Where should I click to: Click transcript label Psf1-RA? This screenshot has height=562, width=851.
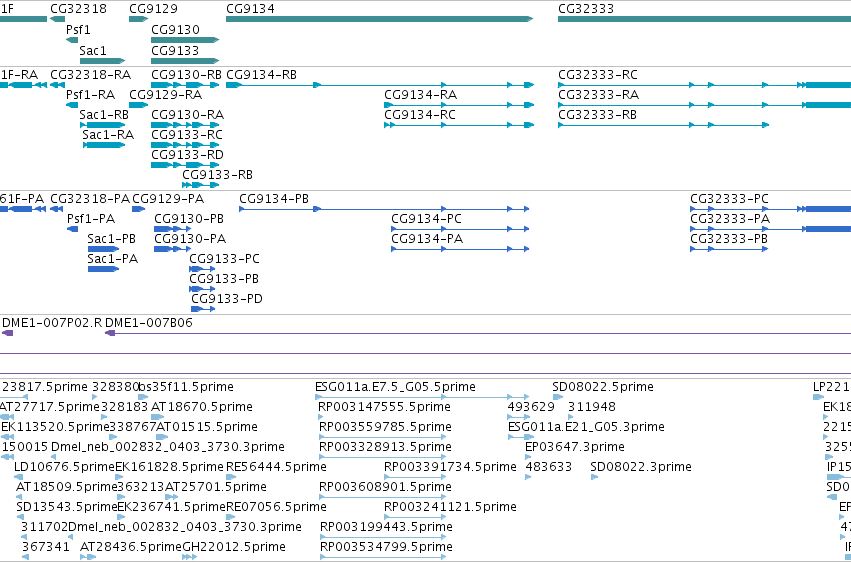[x=90, y=95]
